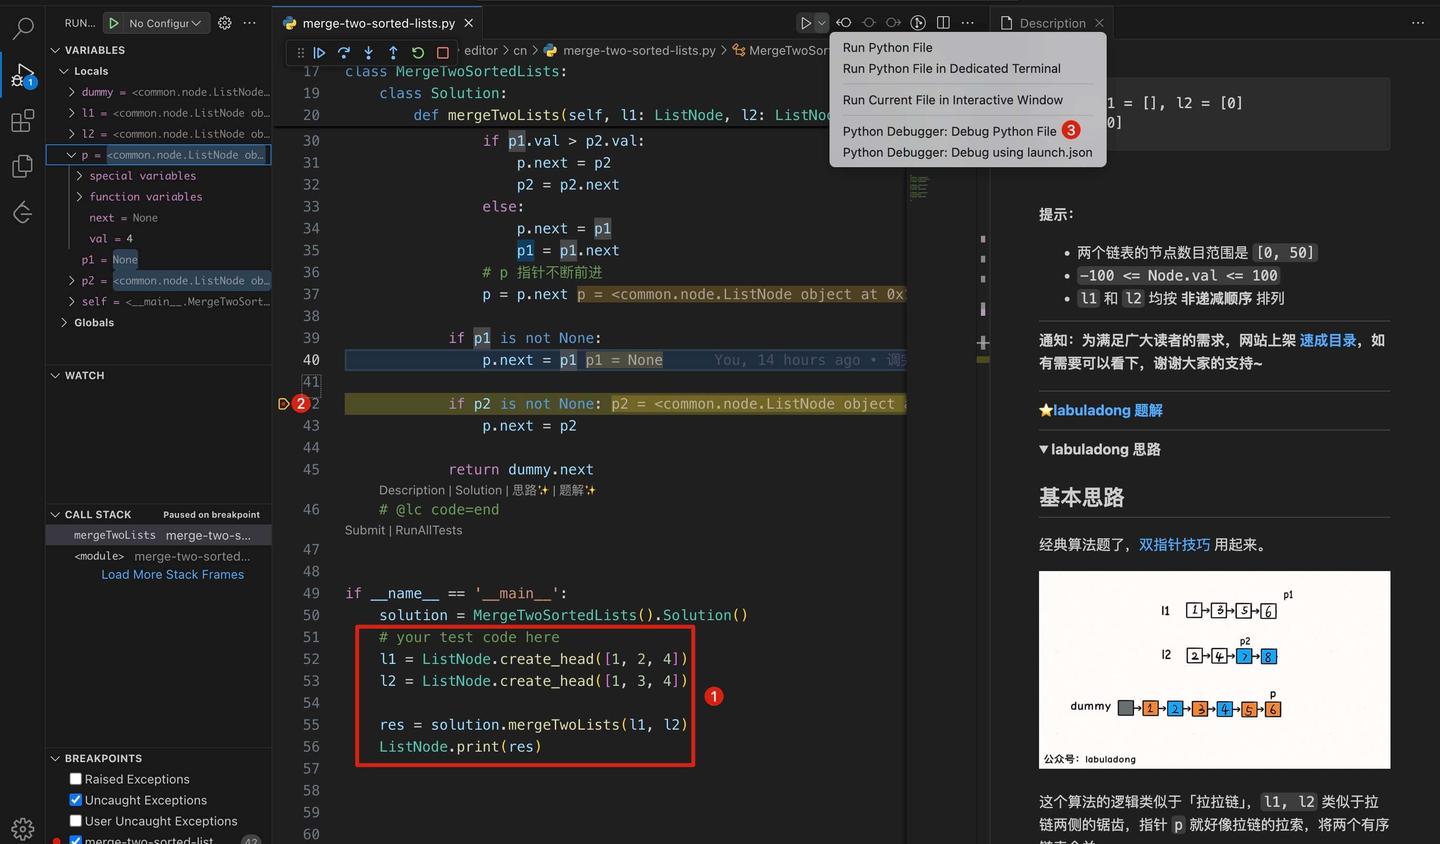This screenshot has height=844, width=1440.
Task: Click the Step Out debug icon
Action: (392, 52)
